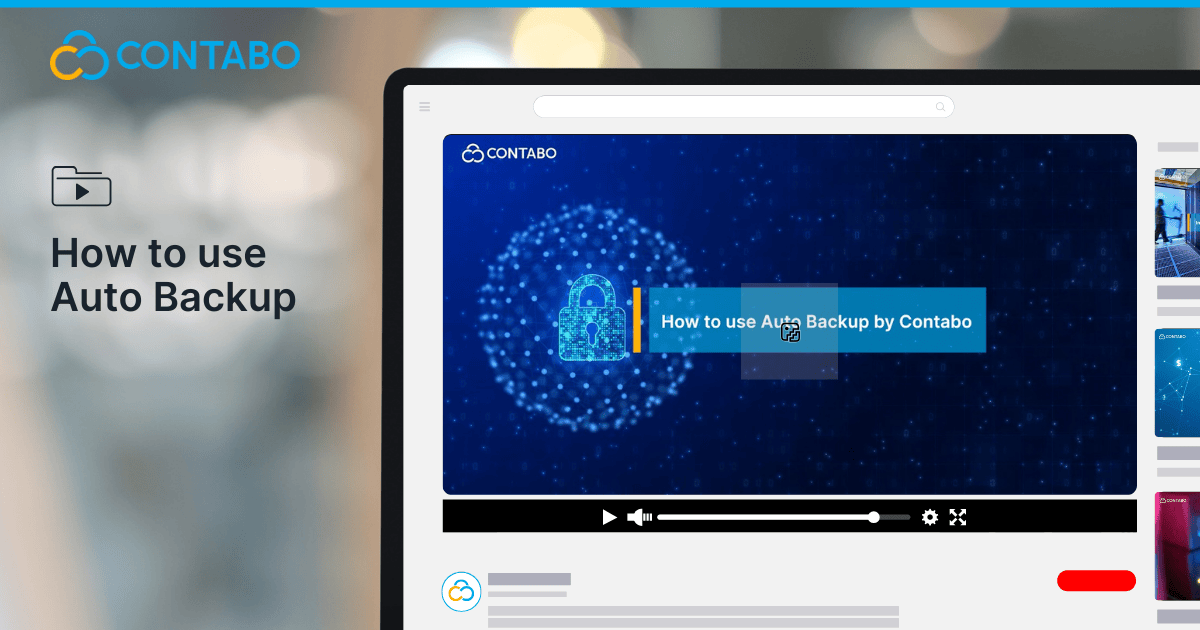Screen dimensions: 1200x630
Task: Open the blue network thumbnail in the sidebar
Action: pos(1177,383)
